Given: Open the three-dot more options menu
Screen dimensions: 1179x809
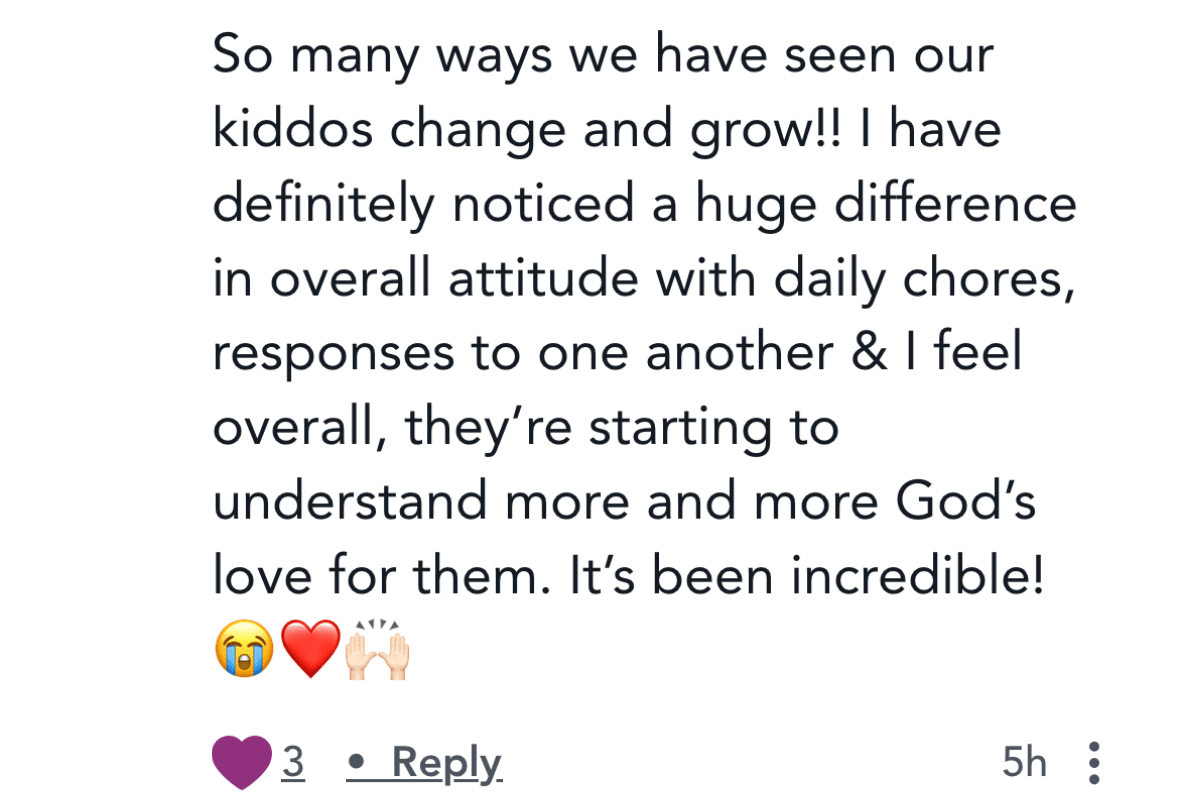Looking at the screenshot, I should point(1093,764).
